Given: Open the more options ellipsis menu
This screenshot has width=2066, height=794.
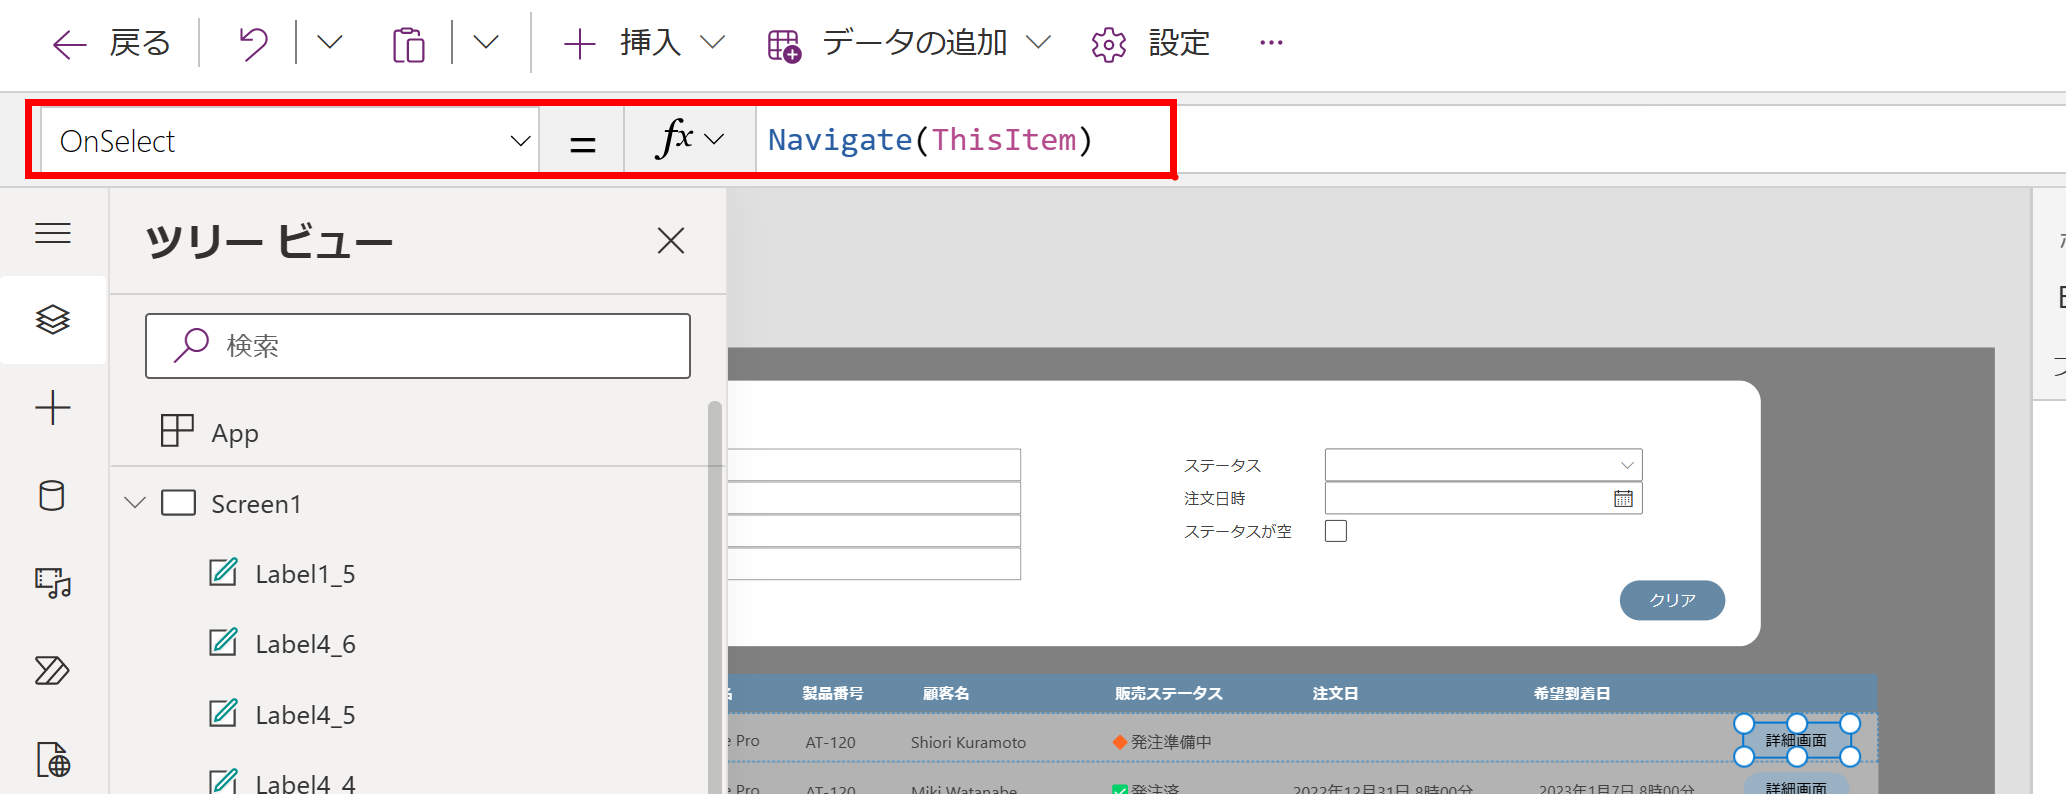Looking at the screenshot, I should [1271, 43].
